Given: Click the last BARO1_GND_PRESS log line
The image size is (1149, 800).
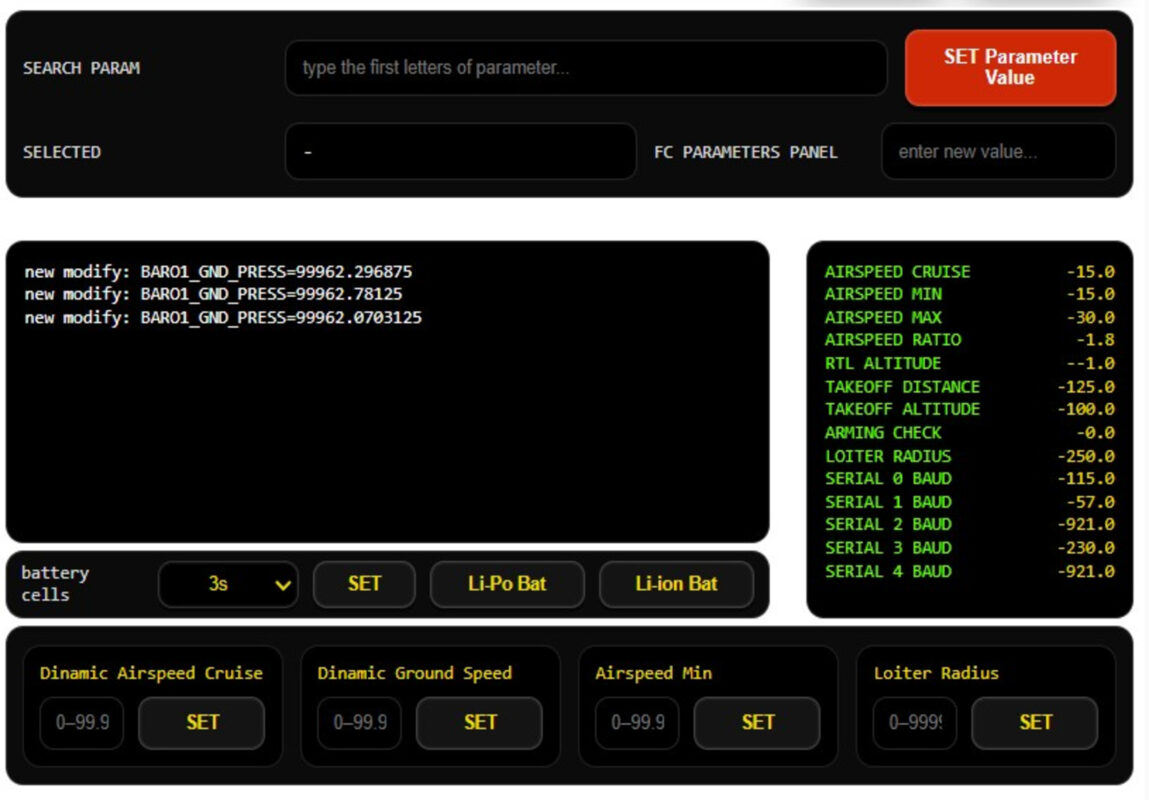Looking at the screenshot, I should 223,318.
